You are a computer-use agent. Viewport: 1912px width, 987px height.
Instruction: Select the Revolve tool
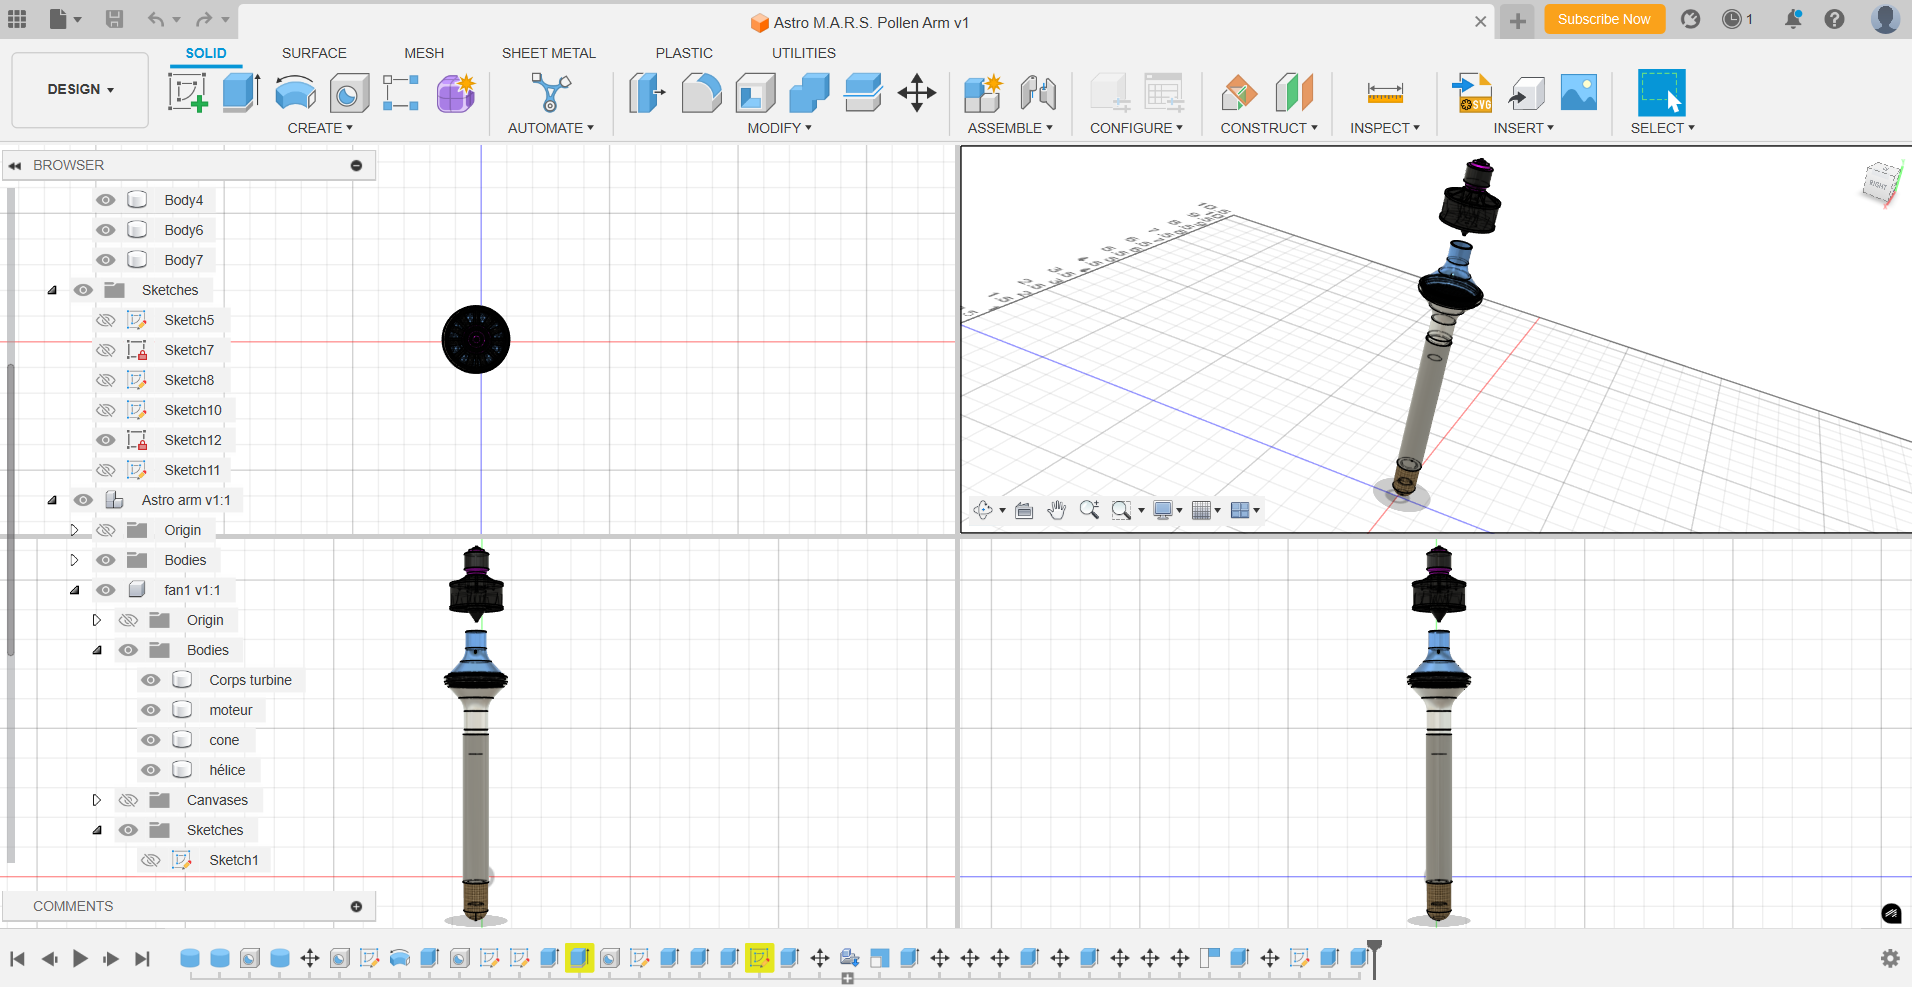[295, 93]
